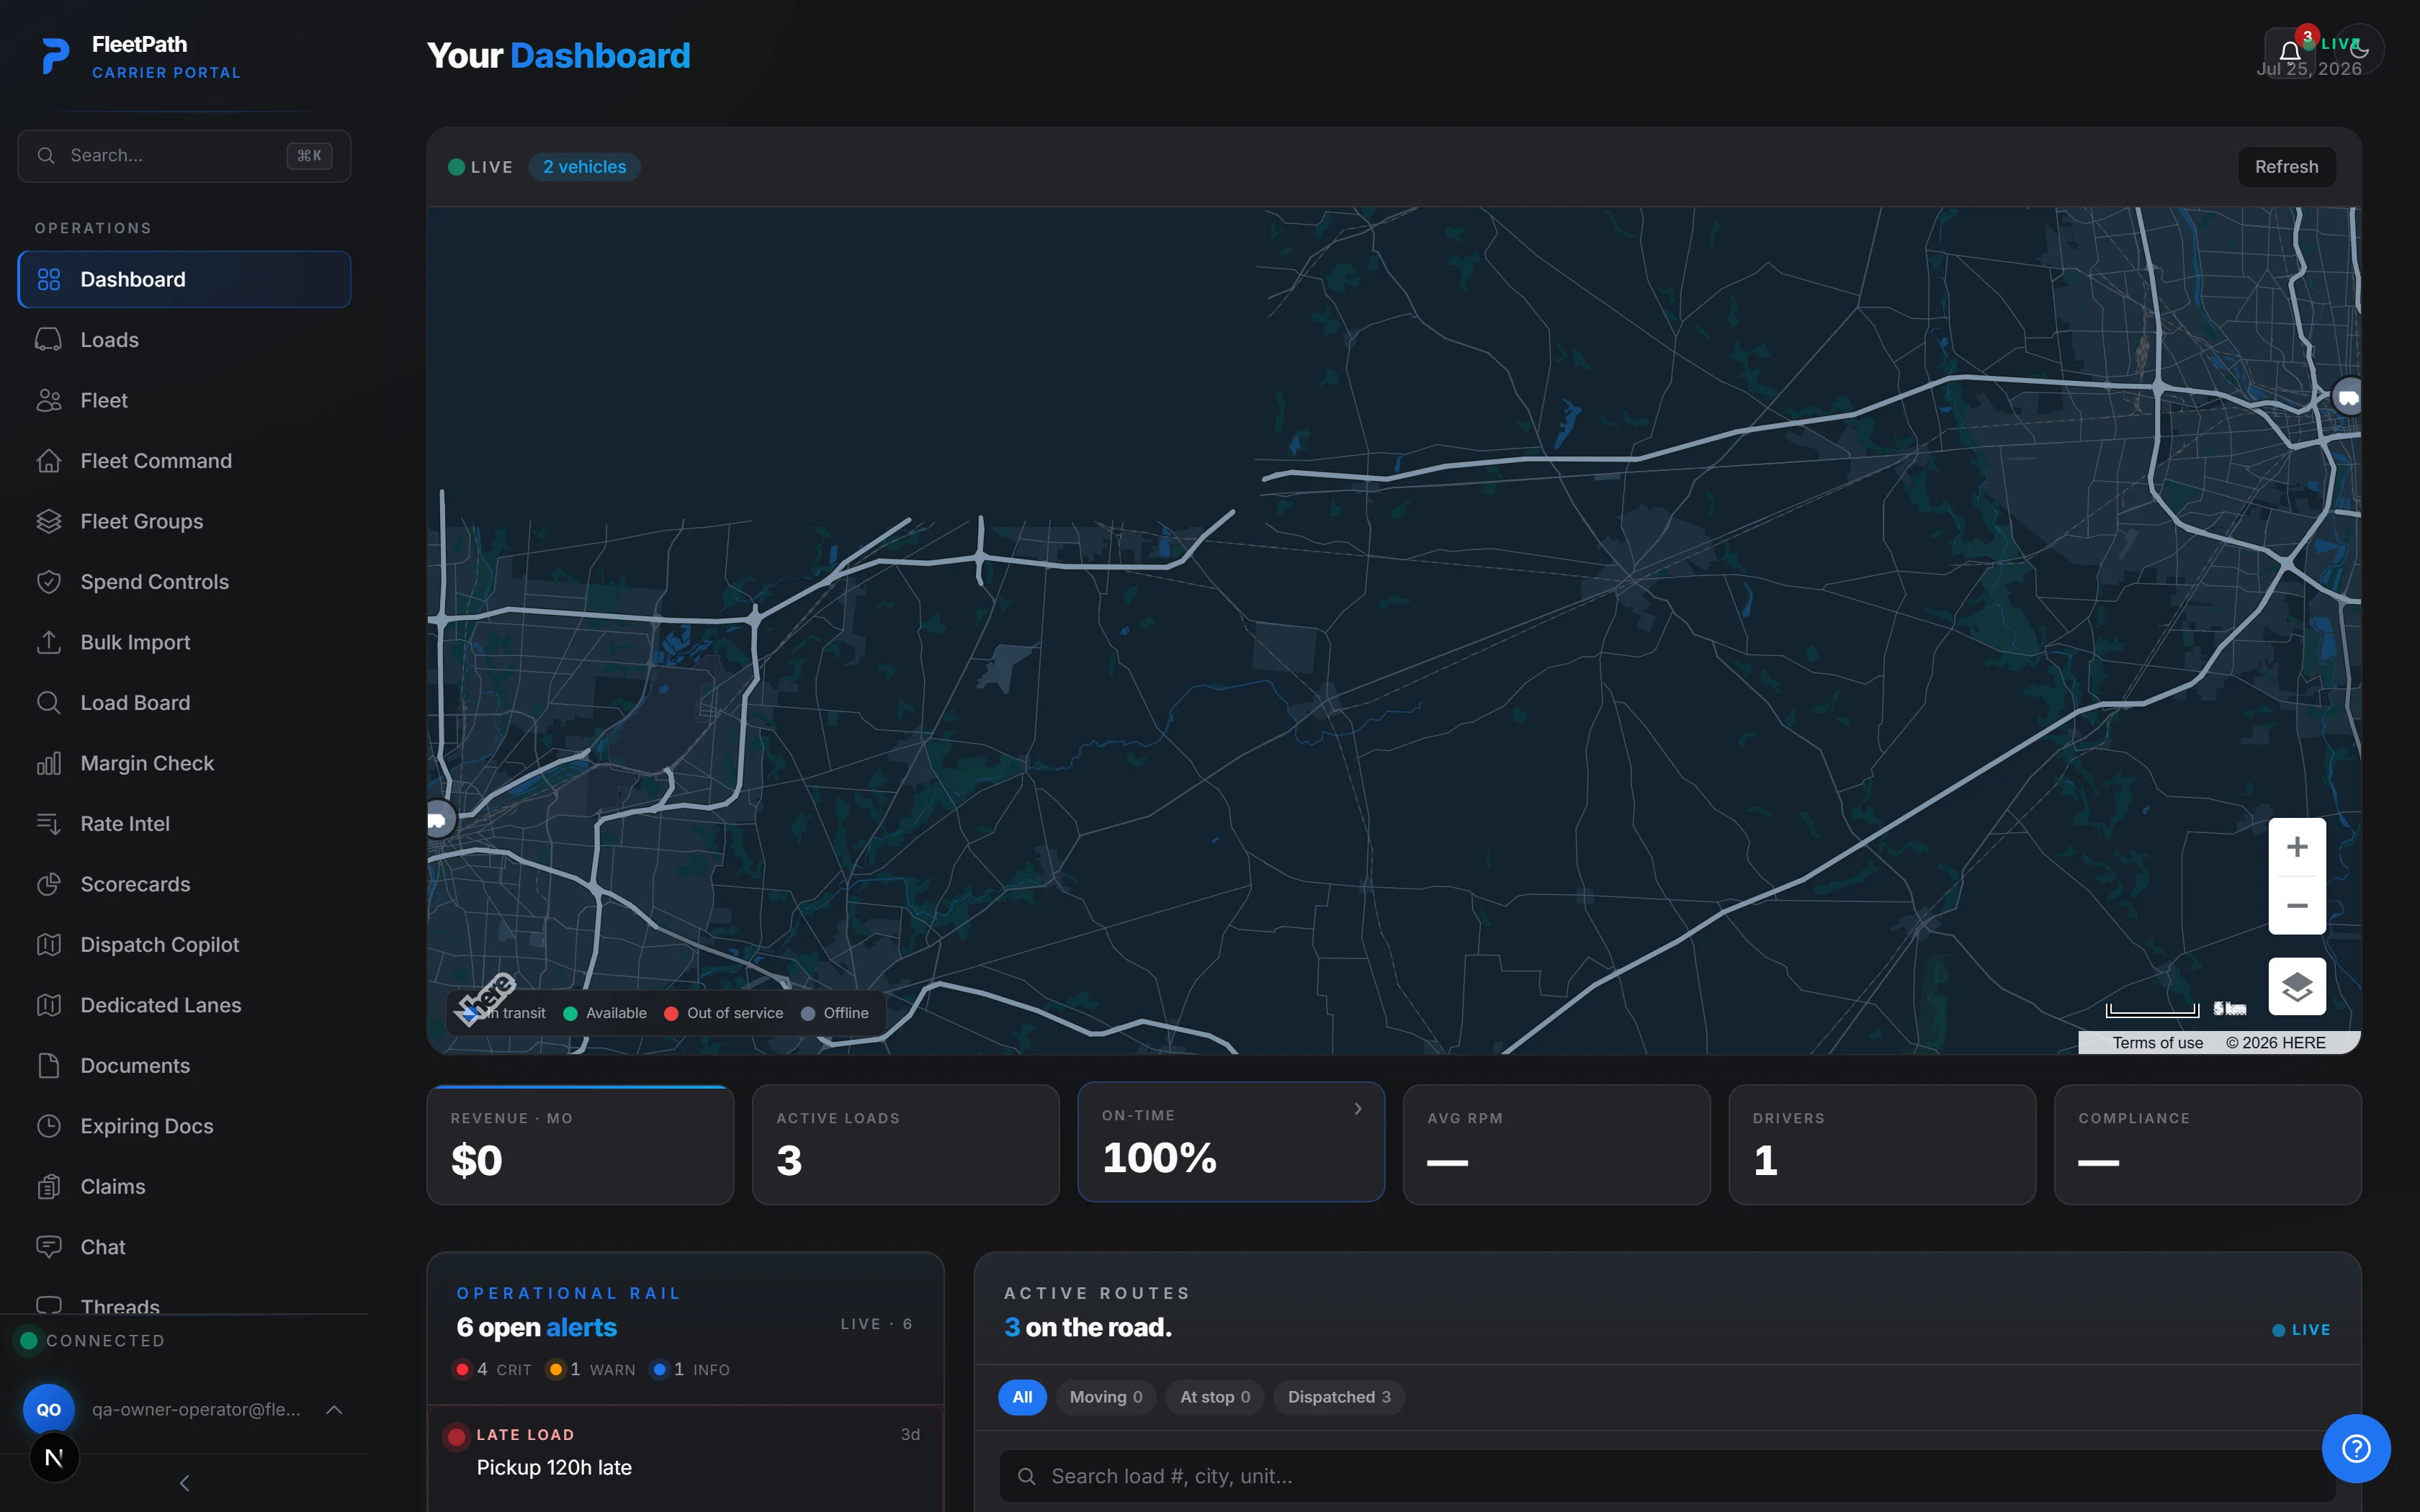
Task: Go to Dashboard in sidebar
Action: coord(184,279)
